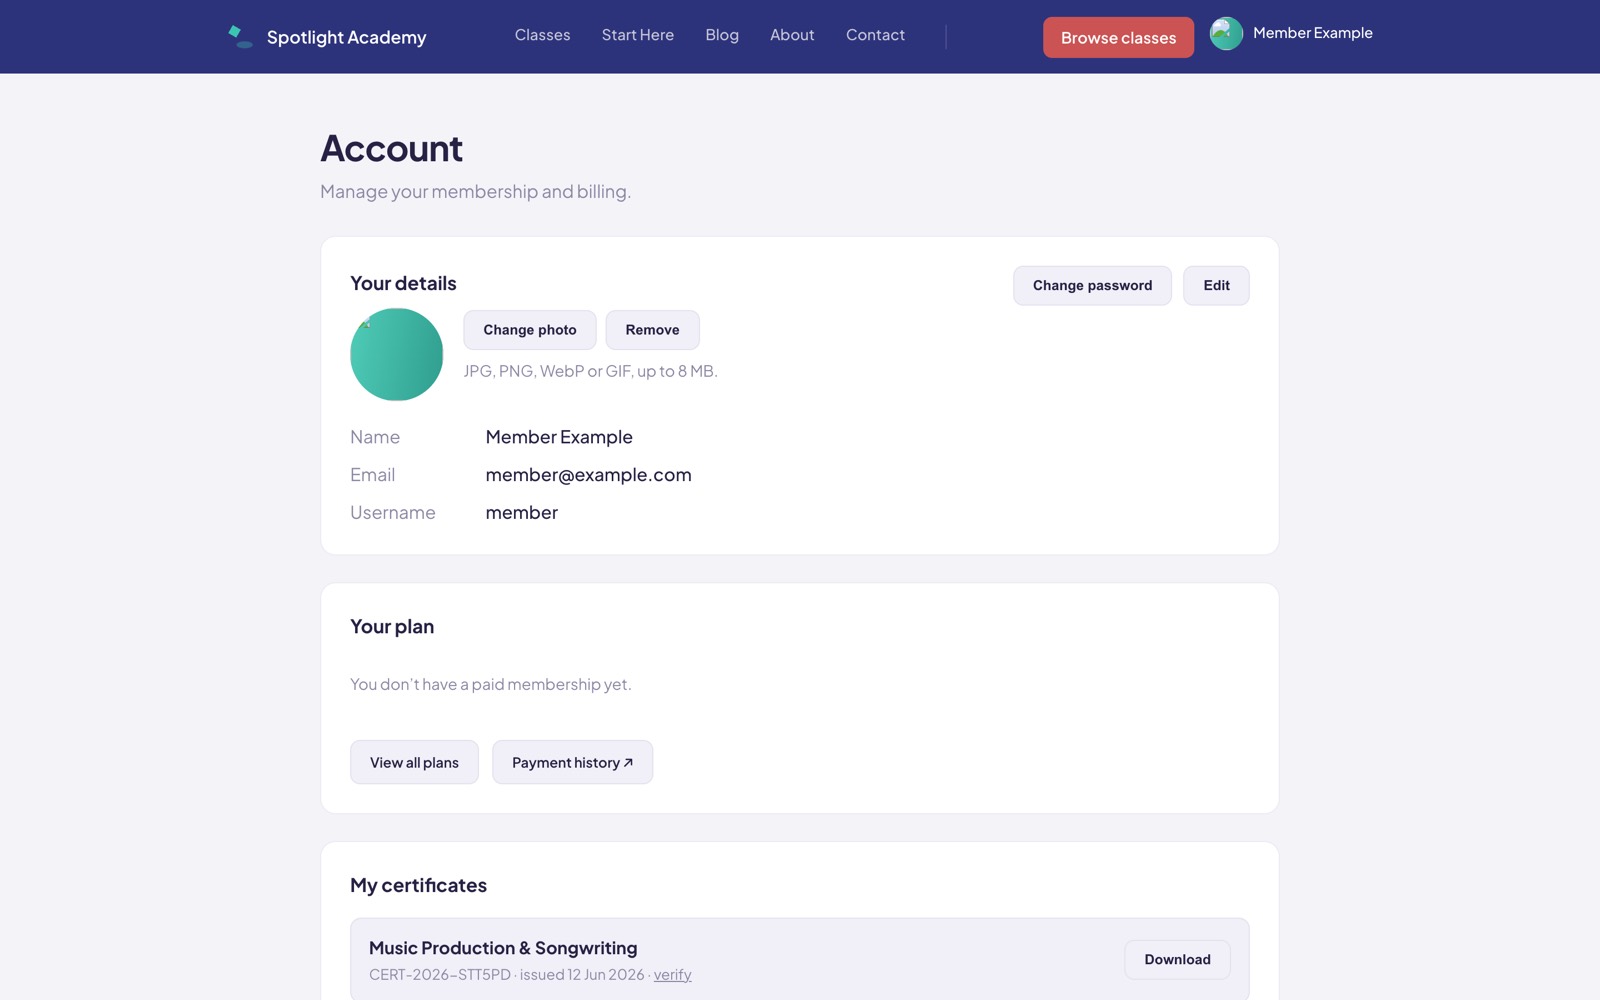The image size is (1600, 1000).
Task: Click the certificate ID CERT-2026-STT5PD
Action: [440, 975]
